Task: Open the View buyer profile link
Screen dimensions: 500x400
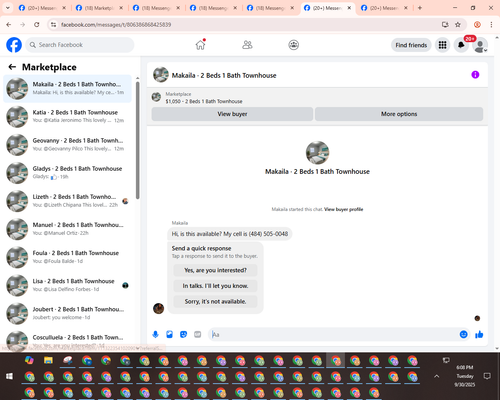Action: coord(343,209)
